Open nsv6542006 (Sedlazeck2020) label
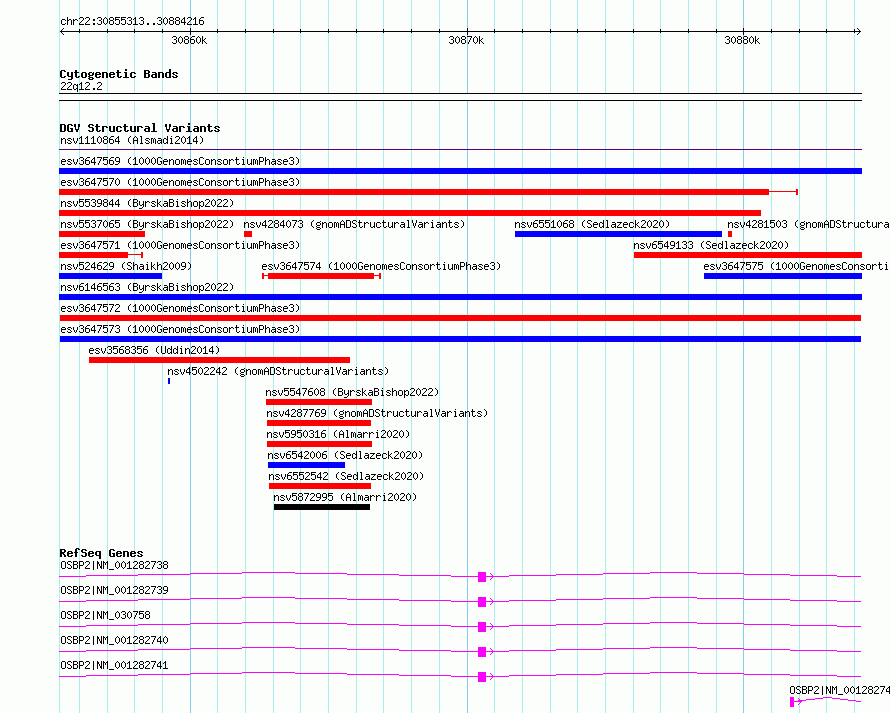 click(345, 455)
